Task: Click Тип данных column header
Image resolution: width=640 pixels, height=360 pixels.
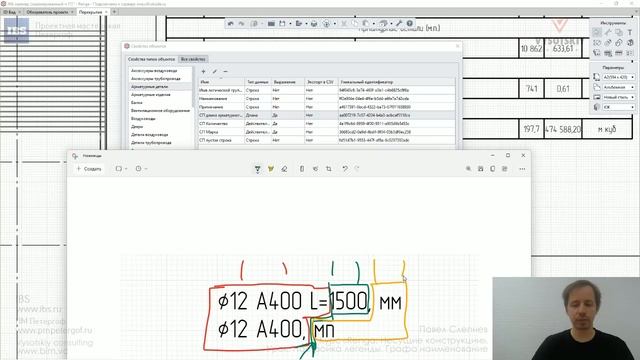Action: (258, 82)
